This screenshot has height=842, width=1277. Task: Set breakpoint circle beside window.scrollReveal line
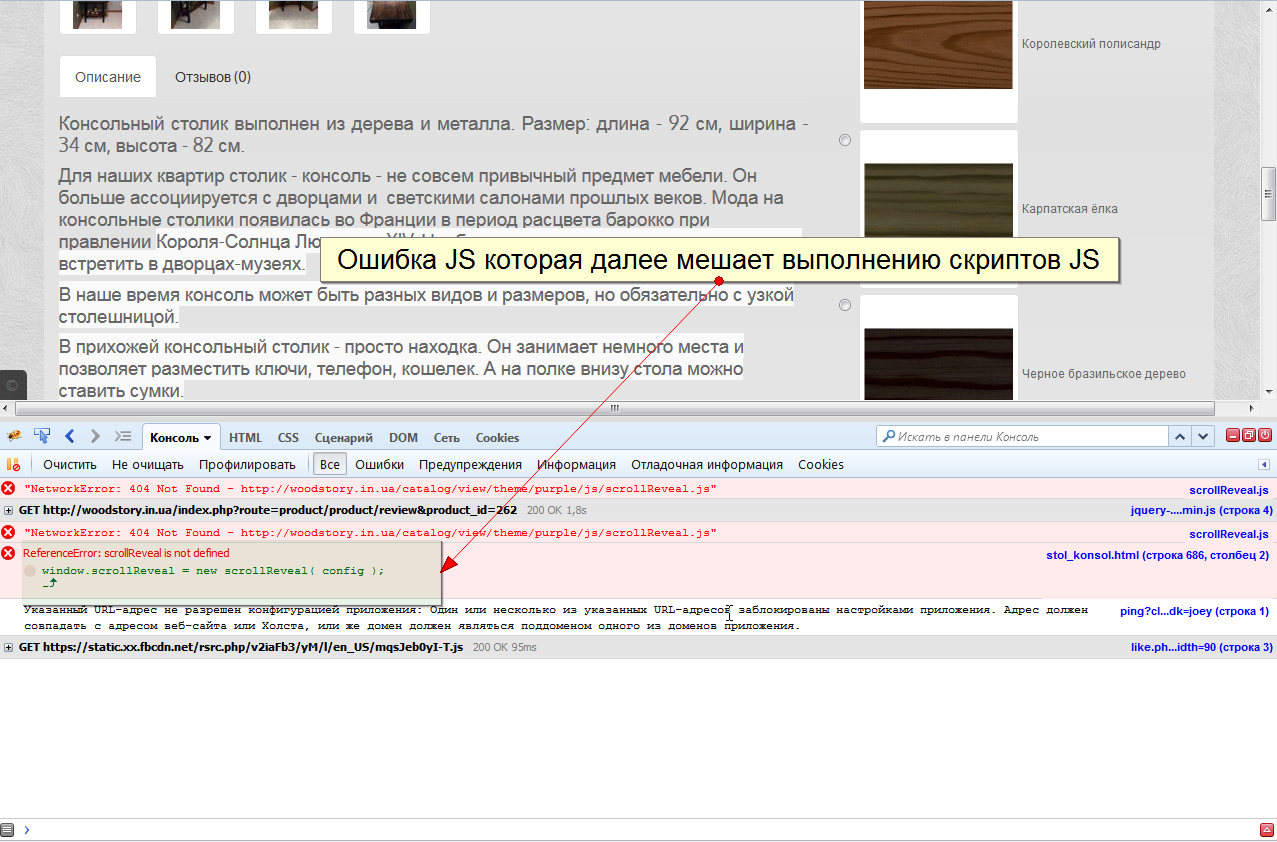tap(30, 571)
